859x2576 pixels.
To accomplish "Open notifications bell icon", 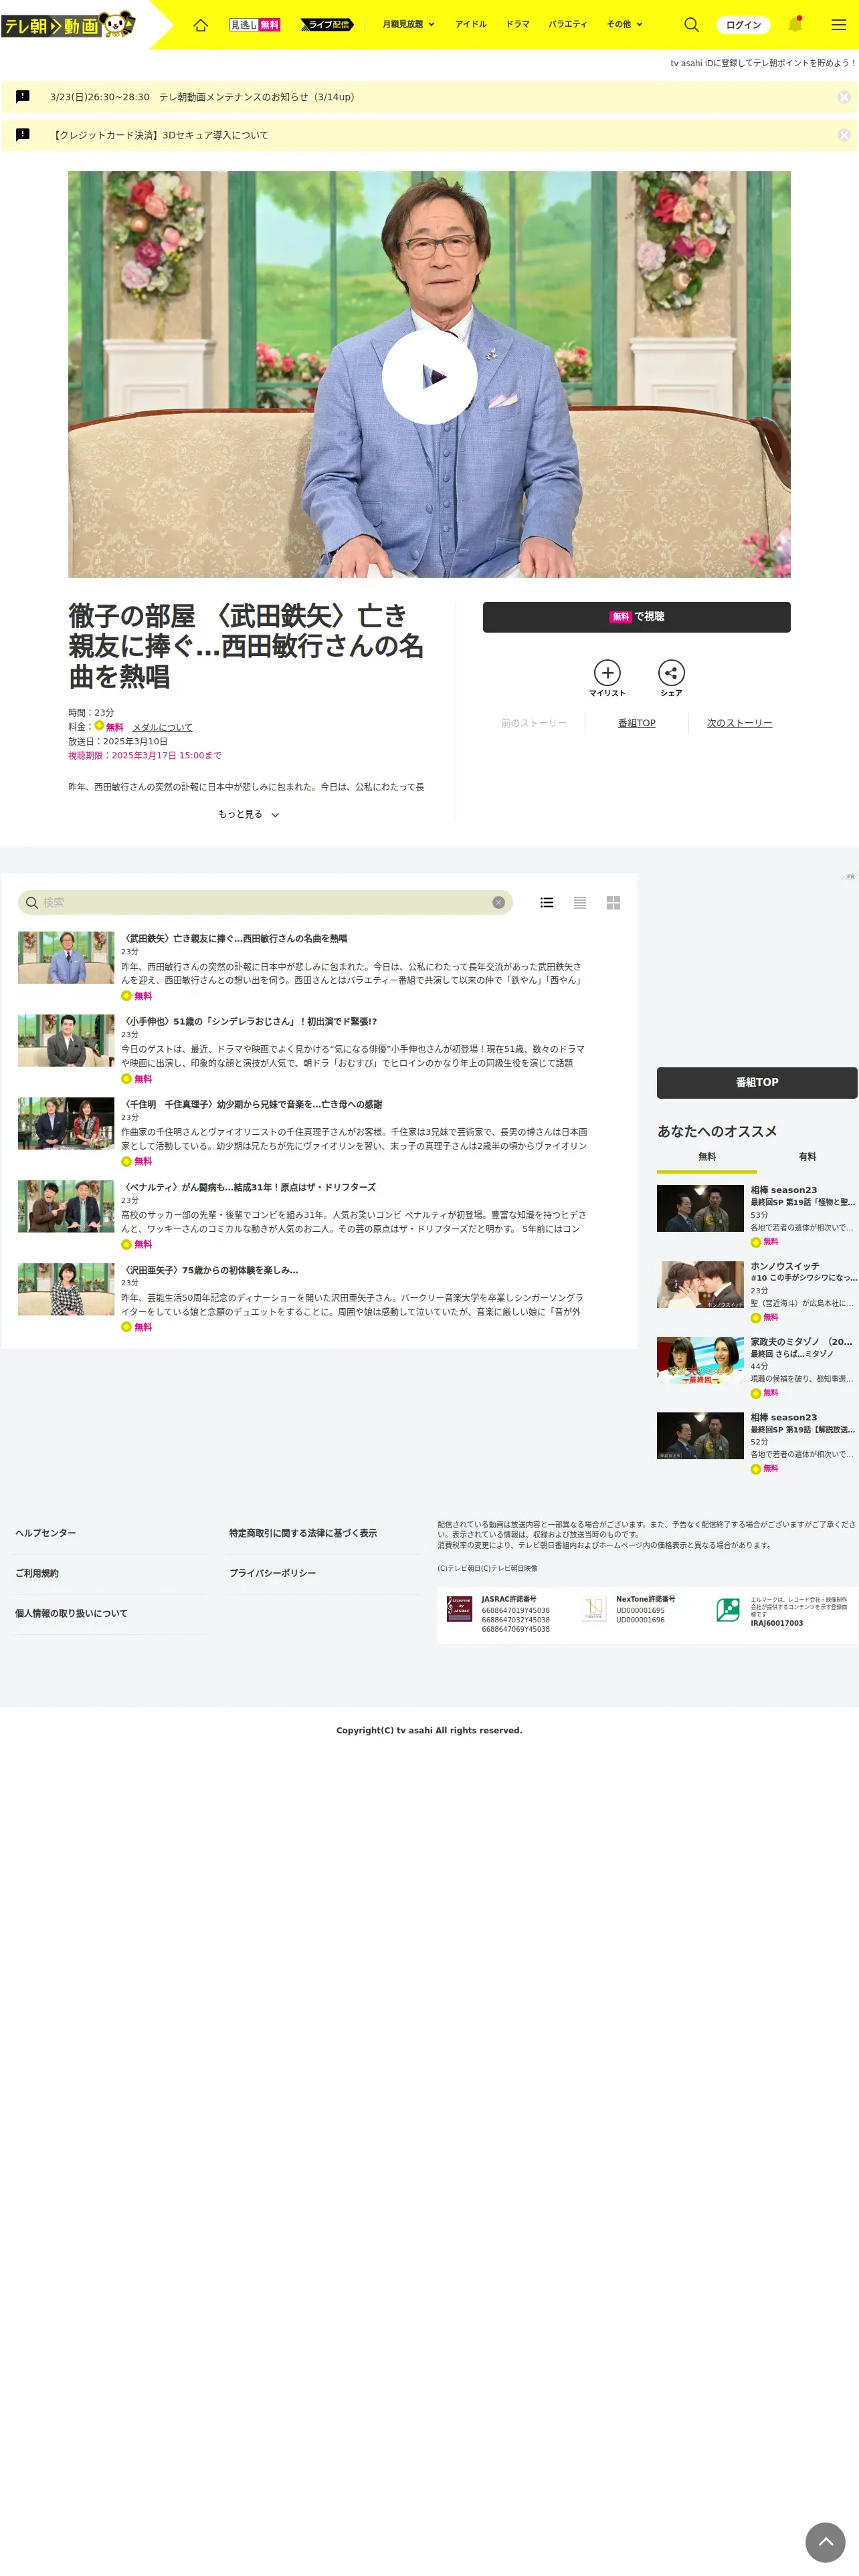I will [x=795, y=24].
